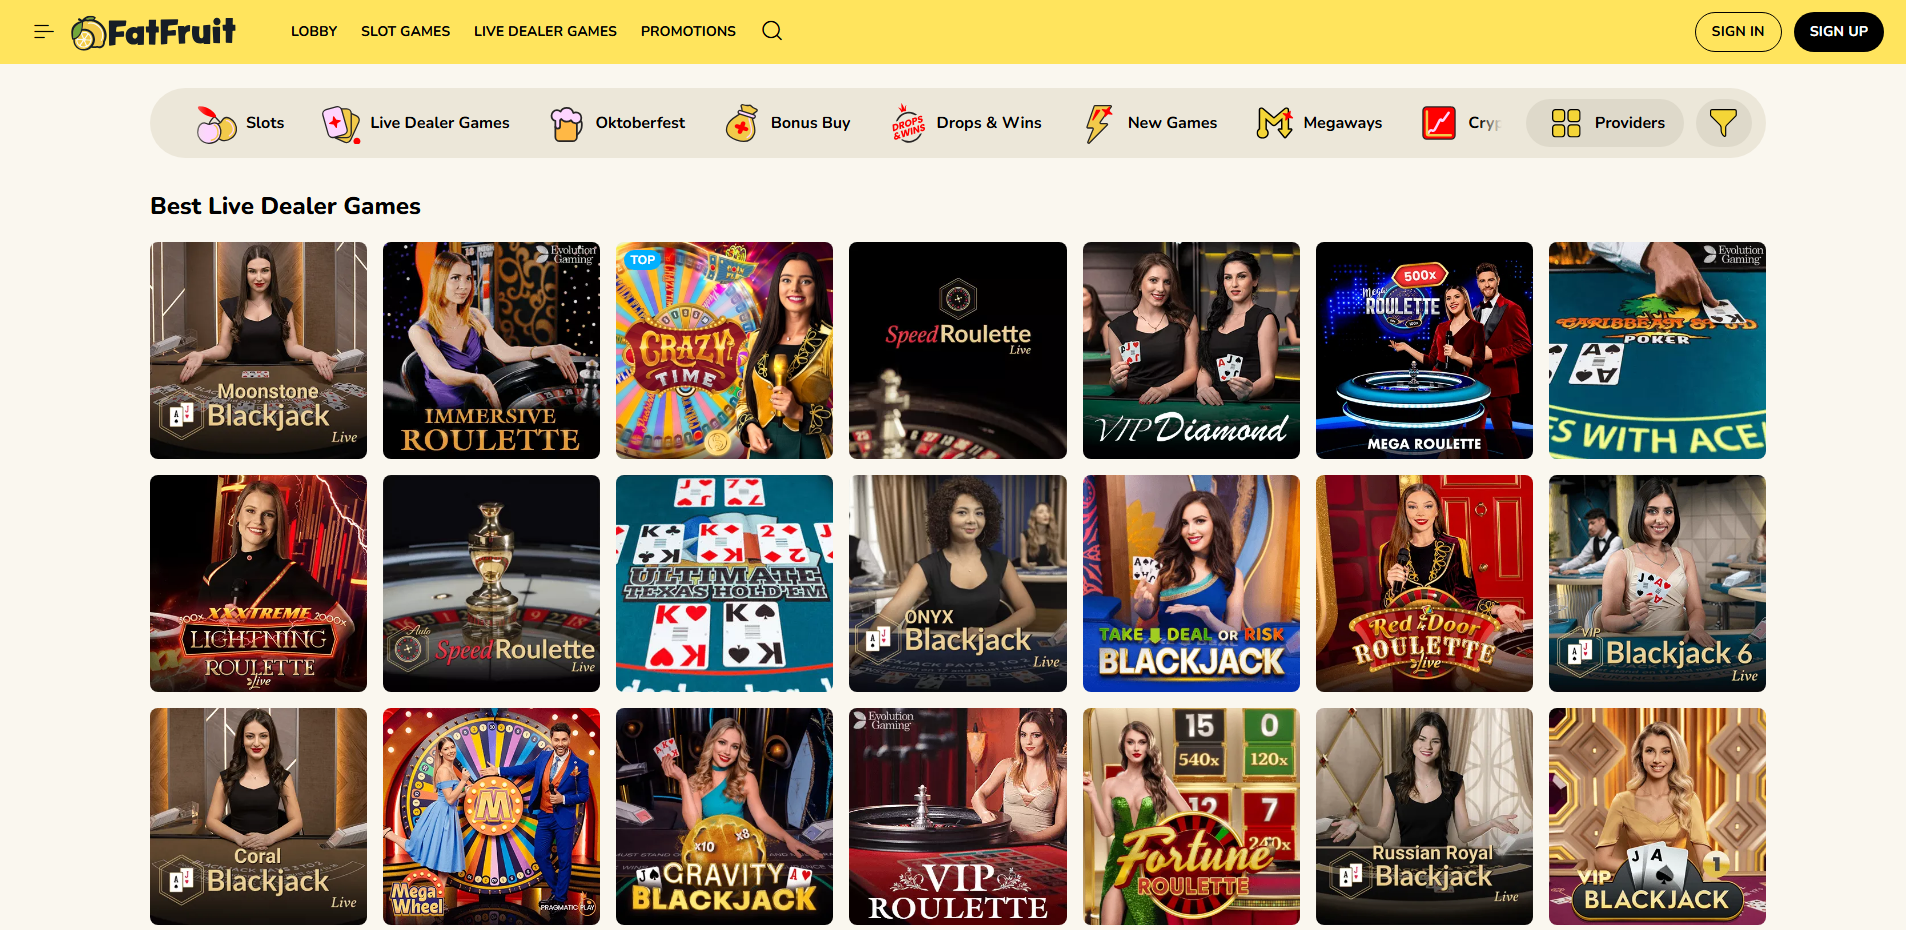This screenshot has width=1906, height=930.
Task: Click the Live Dealer Games card icon
Action: coord(339,123)
